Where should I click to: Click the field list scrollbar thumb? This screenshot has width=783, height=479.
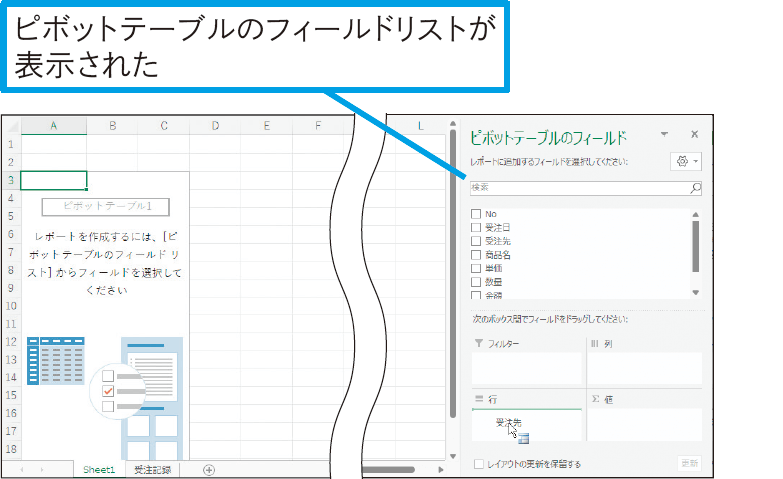(x=696, y=246)
